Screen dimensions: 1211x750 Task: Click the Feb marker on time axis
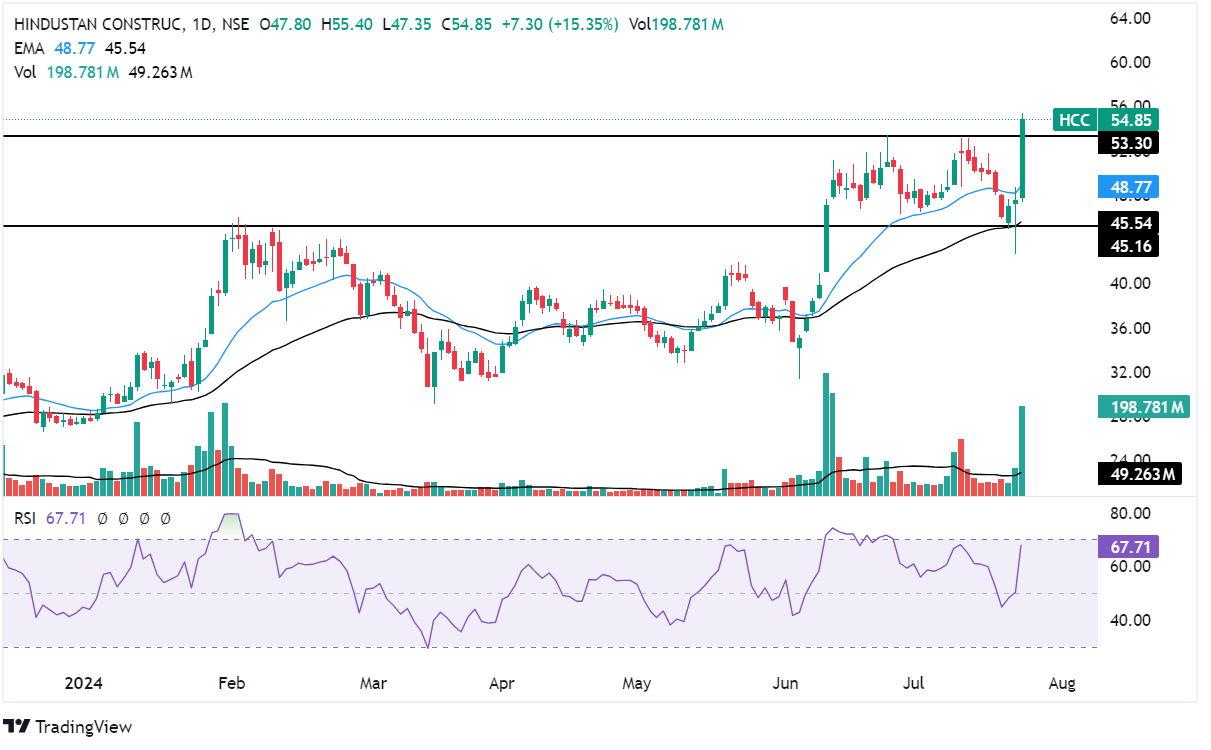tap(232, 685)
